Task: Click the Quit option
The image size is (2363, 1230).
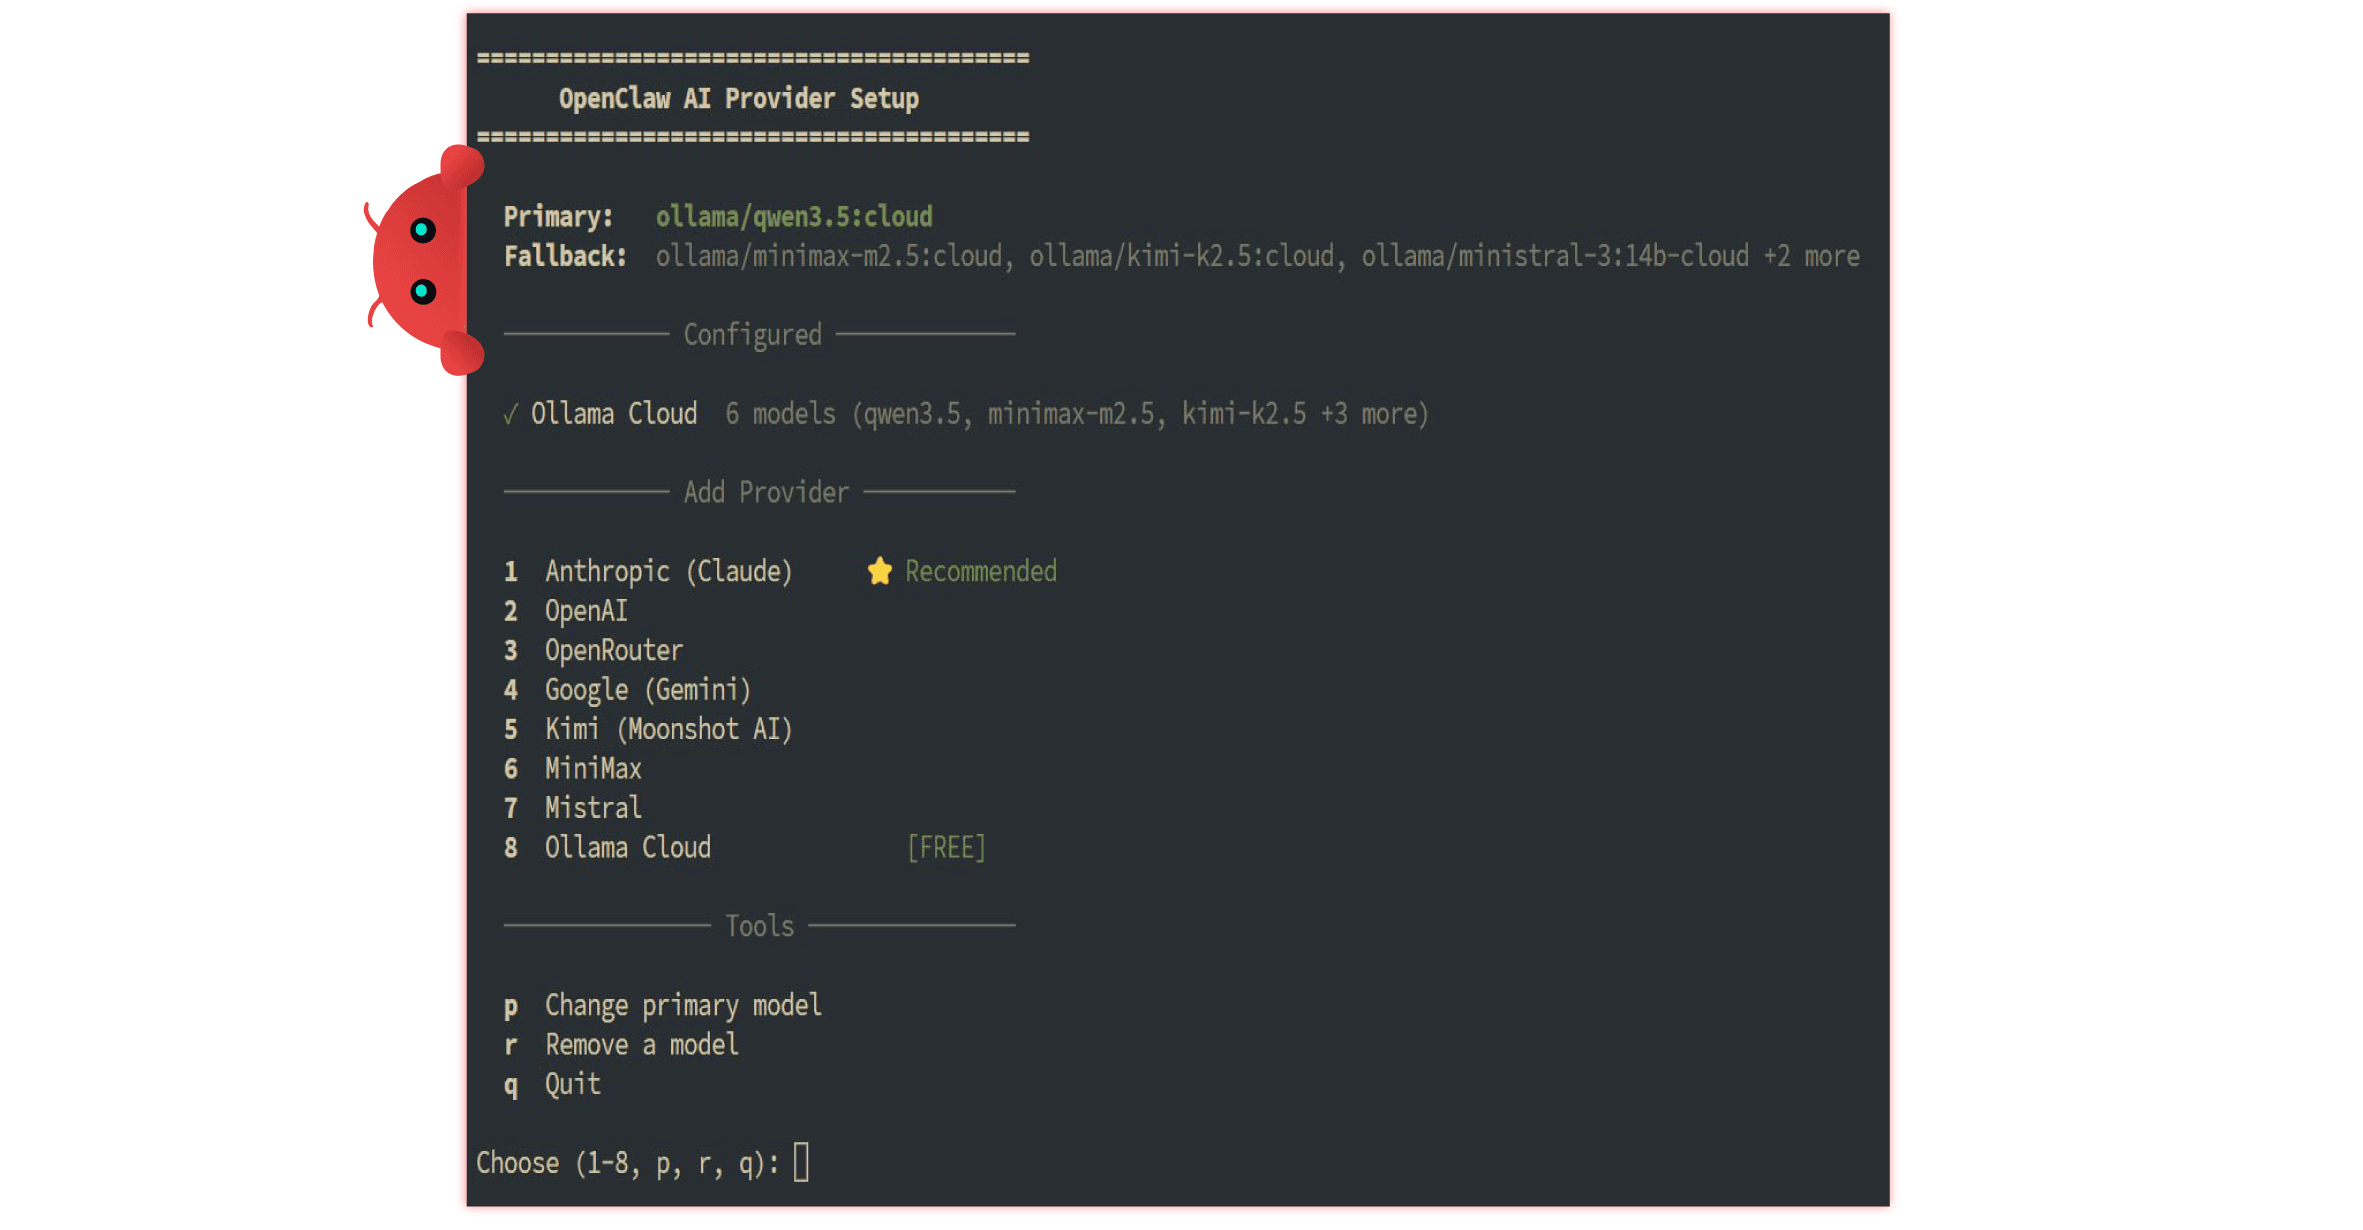Action: tap(572, 1084)
